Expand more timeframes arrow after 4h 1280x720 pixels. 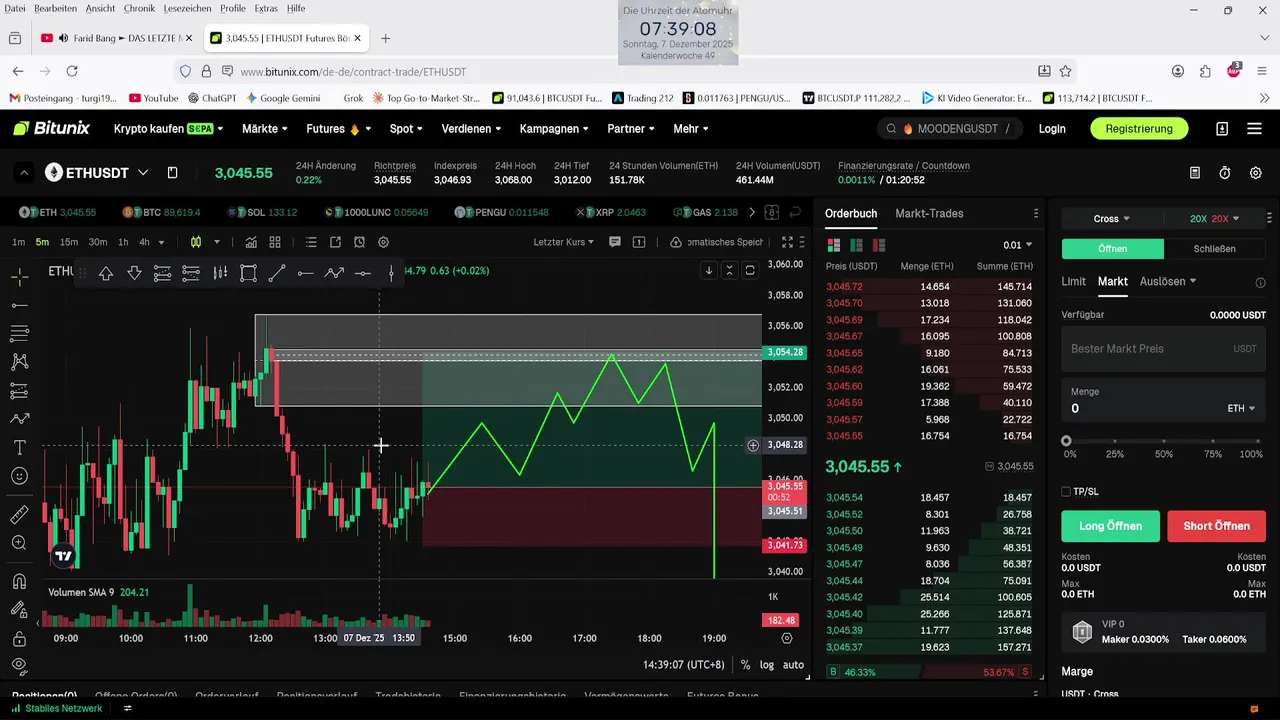pos(161,242)
